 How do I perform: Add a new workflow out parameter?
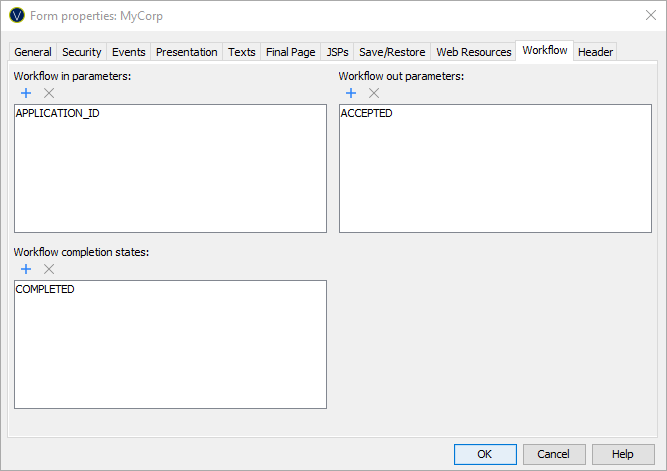[x=351, y=93]
